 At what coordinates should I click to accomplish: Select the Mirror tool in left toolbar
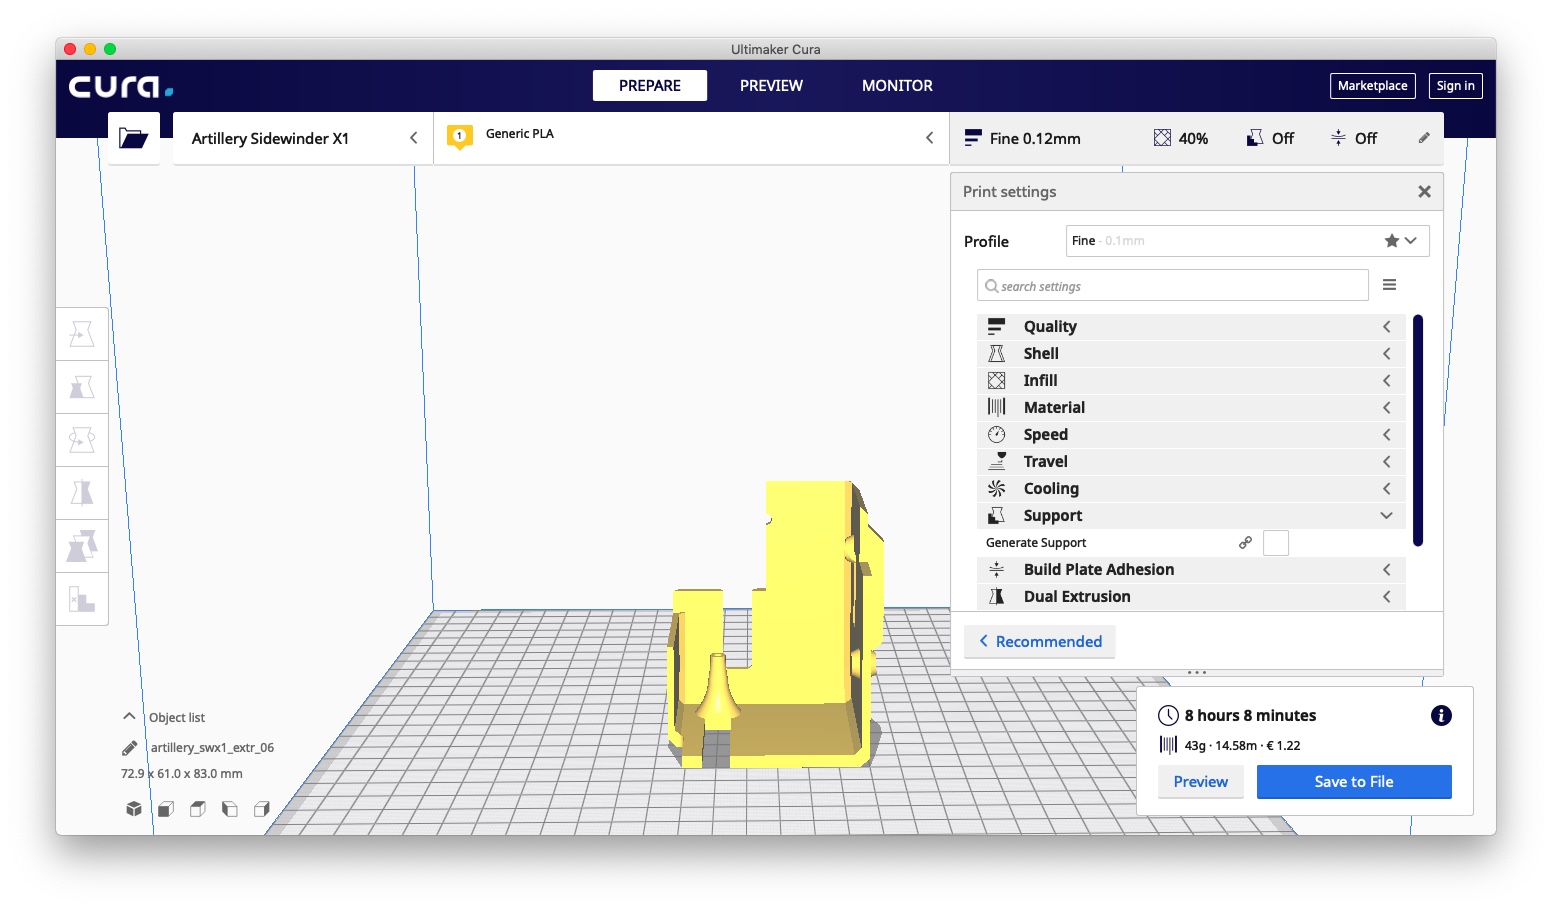click(x=82, y=493)
